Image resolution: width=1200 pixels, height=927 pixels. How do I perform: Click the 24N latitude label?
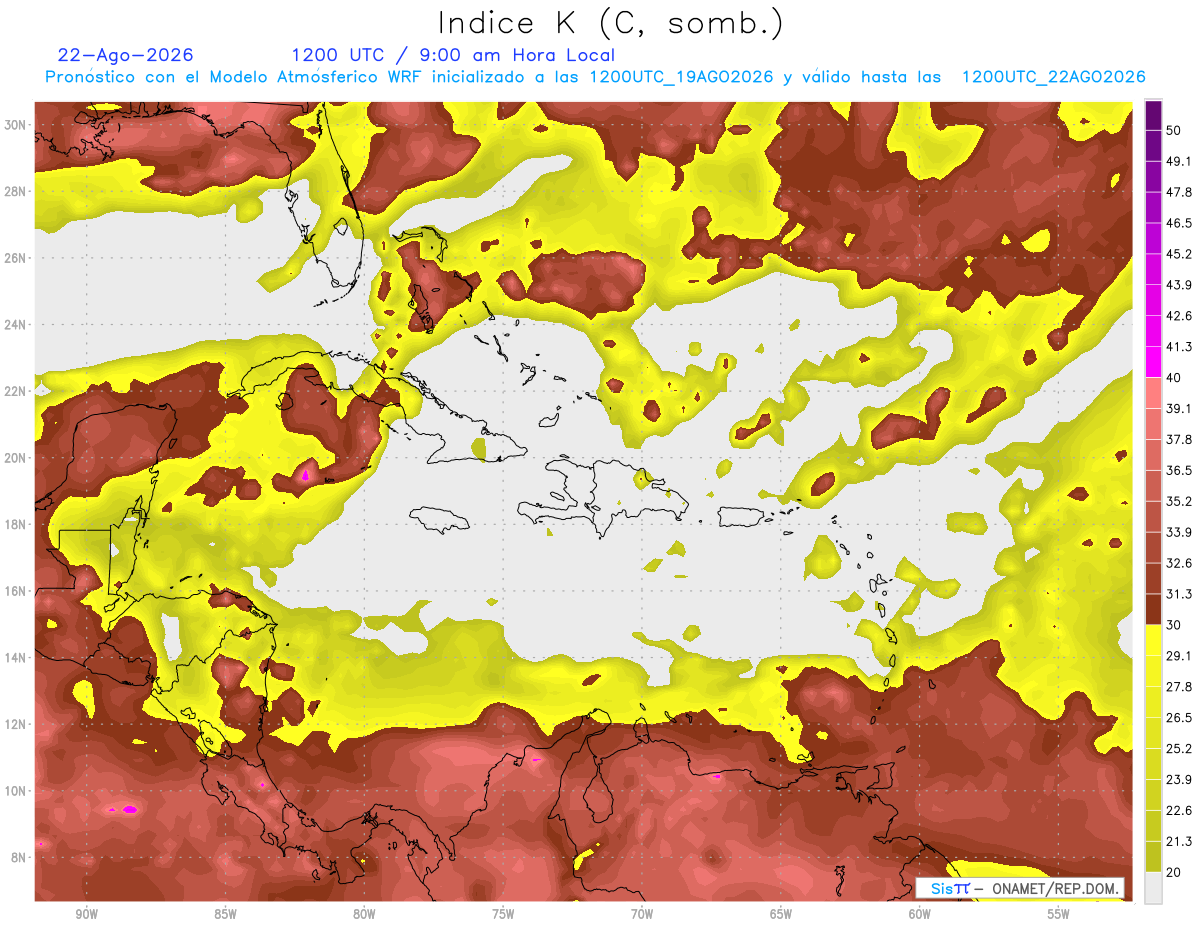(16, 325)
